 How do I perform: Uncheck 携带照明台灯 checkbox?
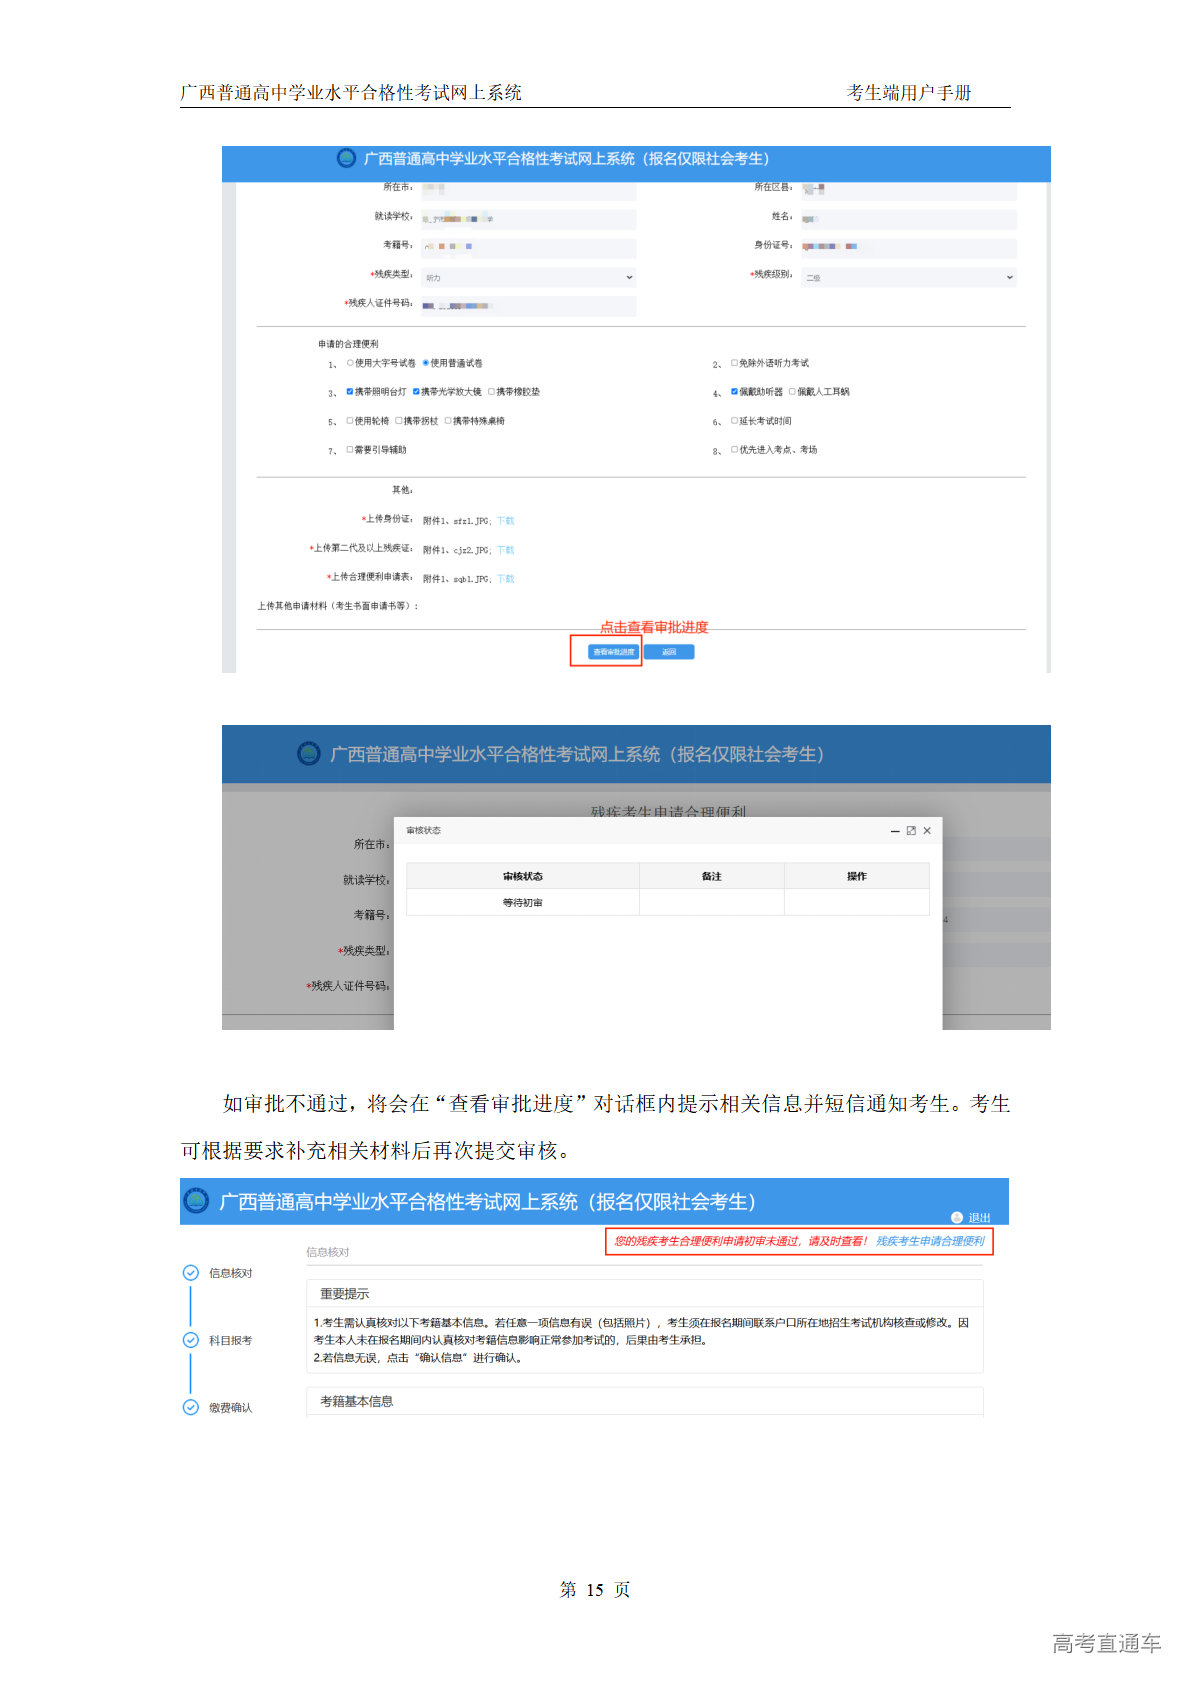pos(350,392)
